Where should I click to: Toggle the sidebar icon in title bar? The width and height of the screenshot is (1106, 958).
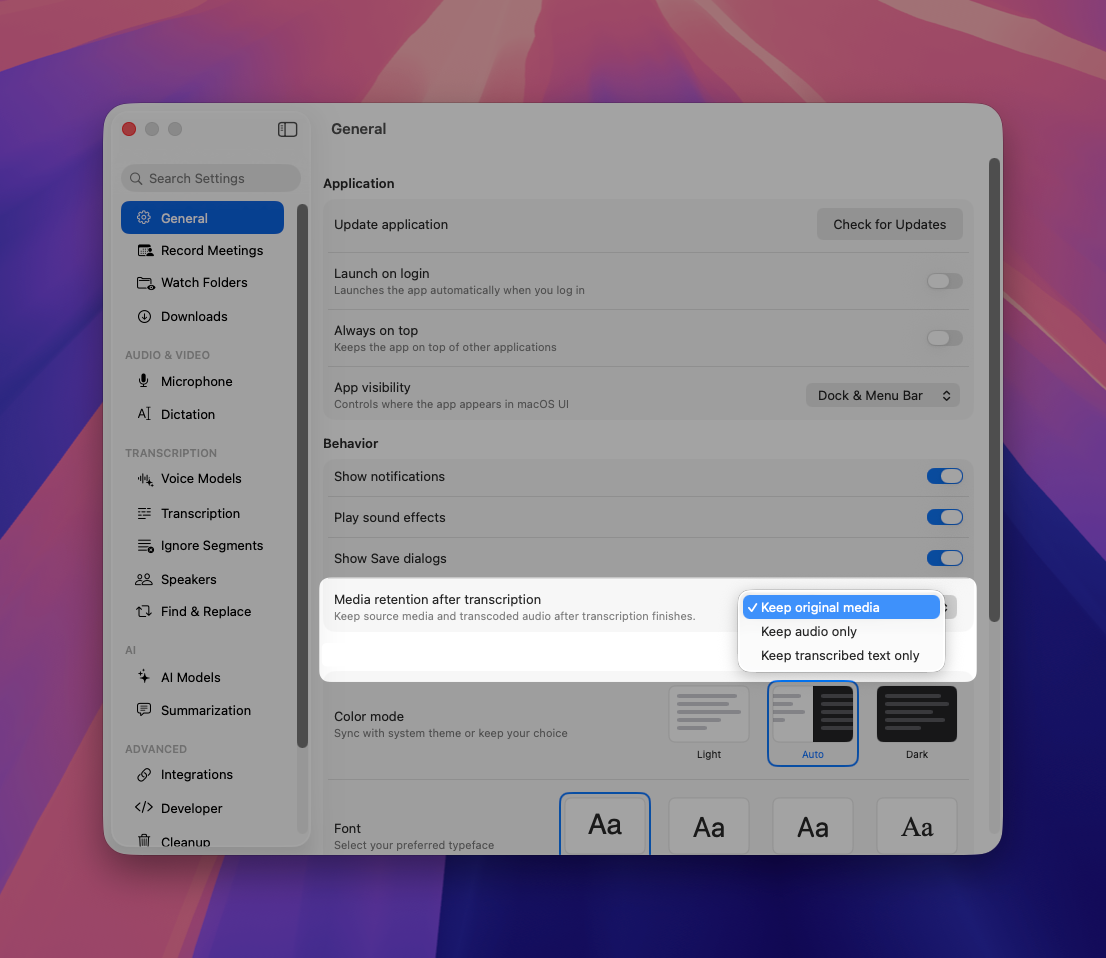[287, 129]
